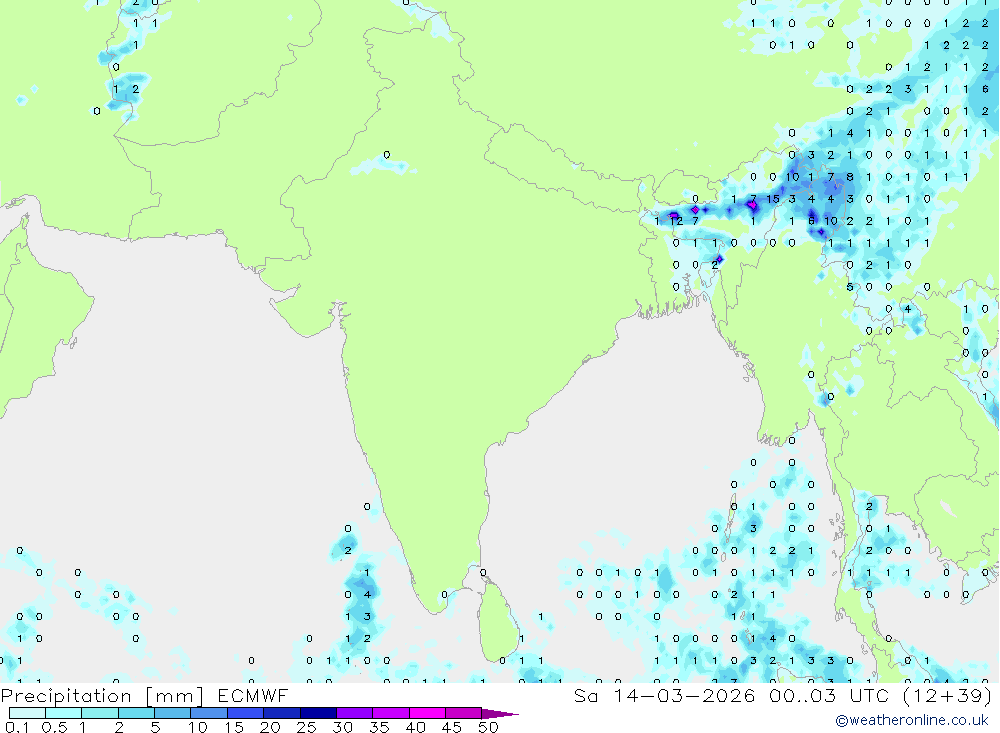Click the 35–40 mm purple legend swatch
The image size is (1000, 733).
click(391, 713)
